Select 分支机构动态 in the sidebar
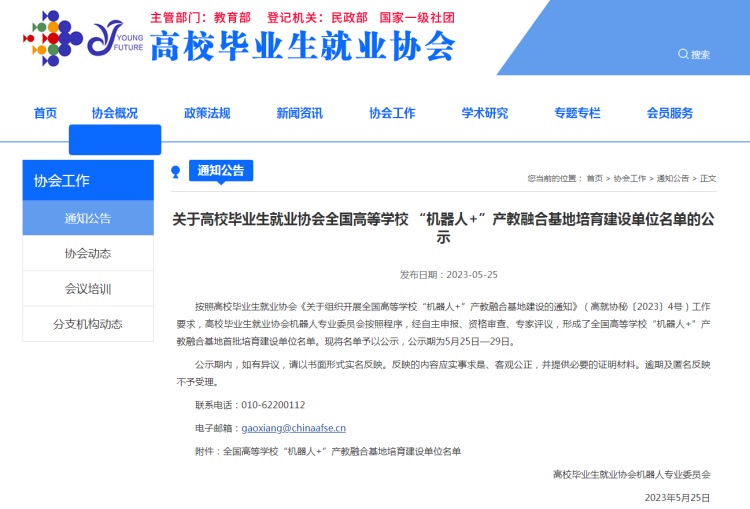This screenshot has width=750, height=509. click(x=88, y=324)
